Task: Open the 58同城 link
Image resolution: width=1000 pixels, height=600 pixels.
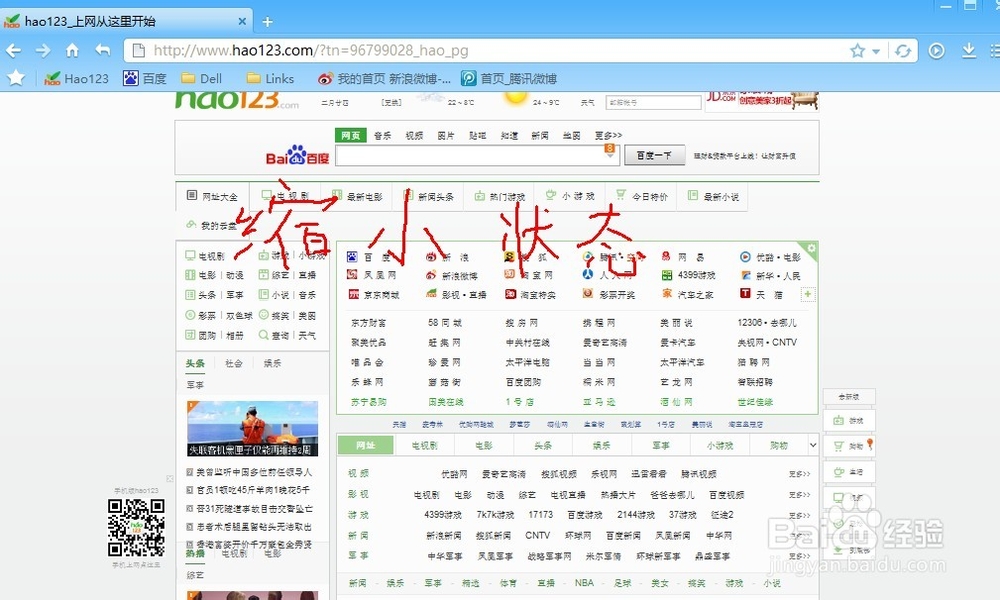Action: click(445, 323)
